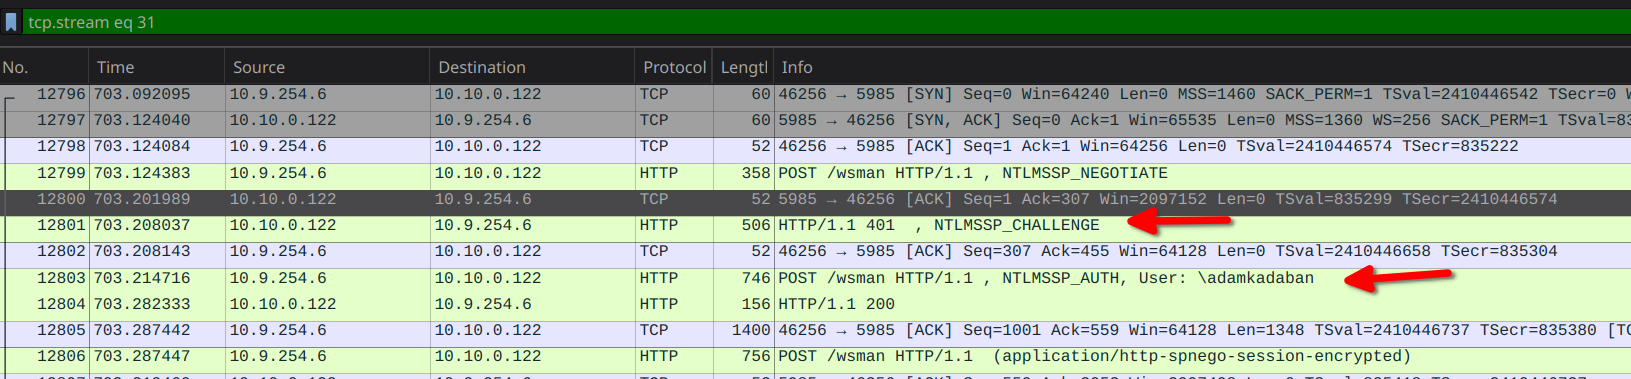Screen dimensions: 1631x379
Task: Click the display filter bookmark icon
Action: click(x=11, y=22)
